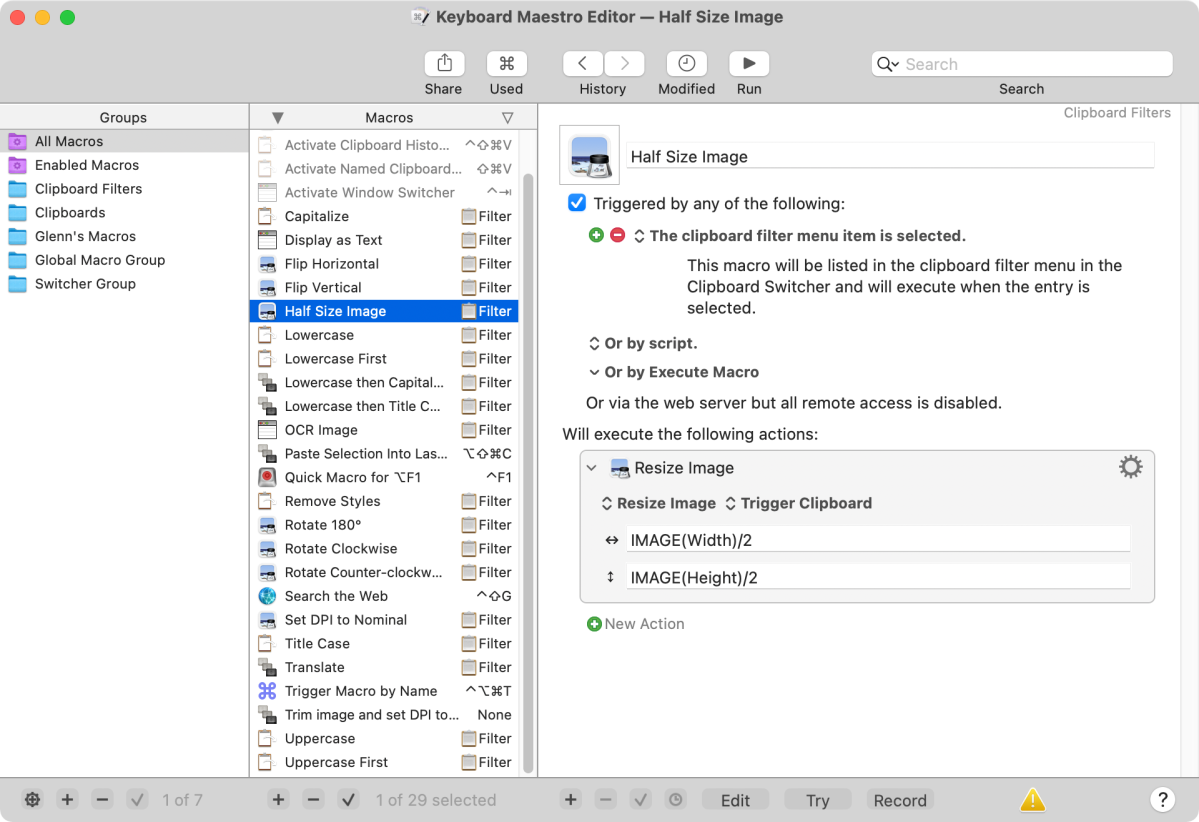Remove action with the detail pane minus button
1199x822 pixels.
(606, 800)
